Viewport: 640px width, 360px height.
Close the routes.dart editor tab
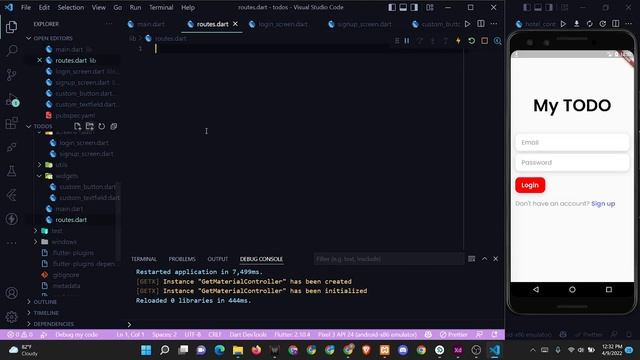235,24
